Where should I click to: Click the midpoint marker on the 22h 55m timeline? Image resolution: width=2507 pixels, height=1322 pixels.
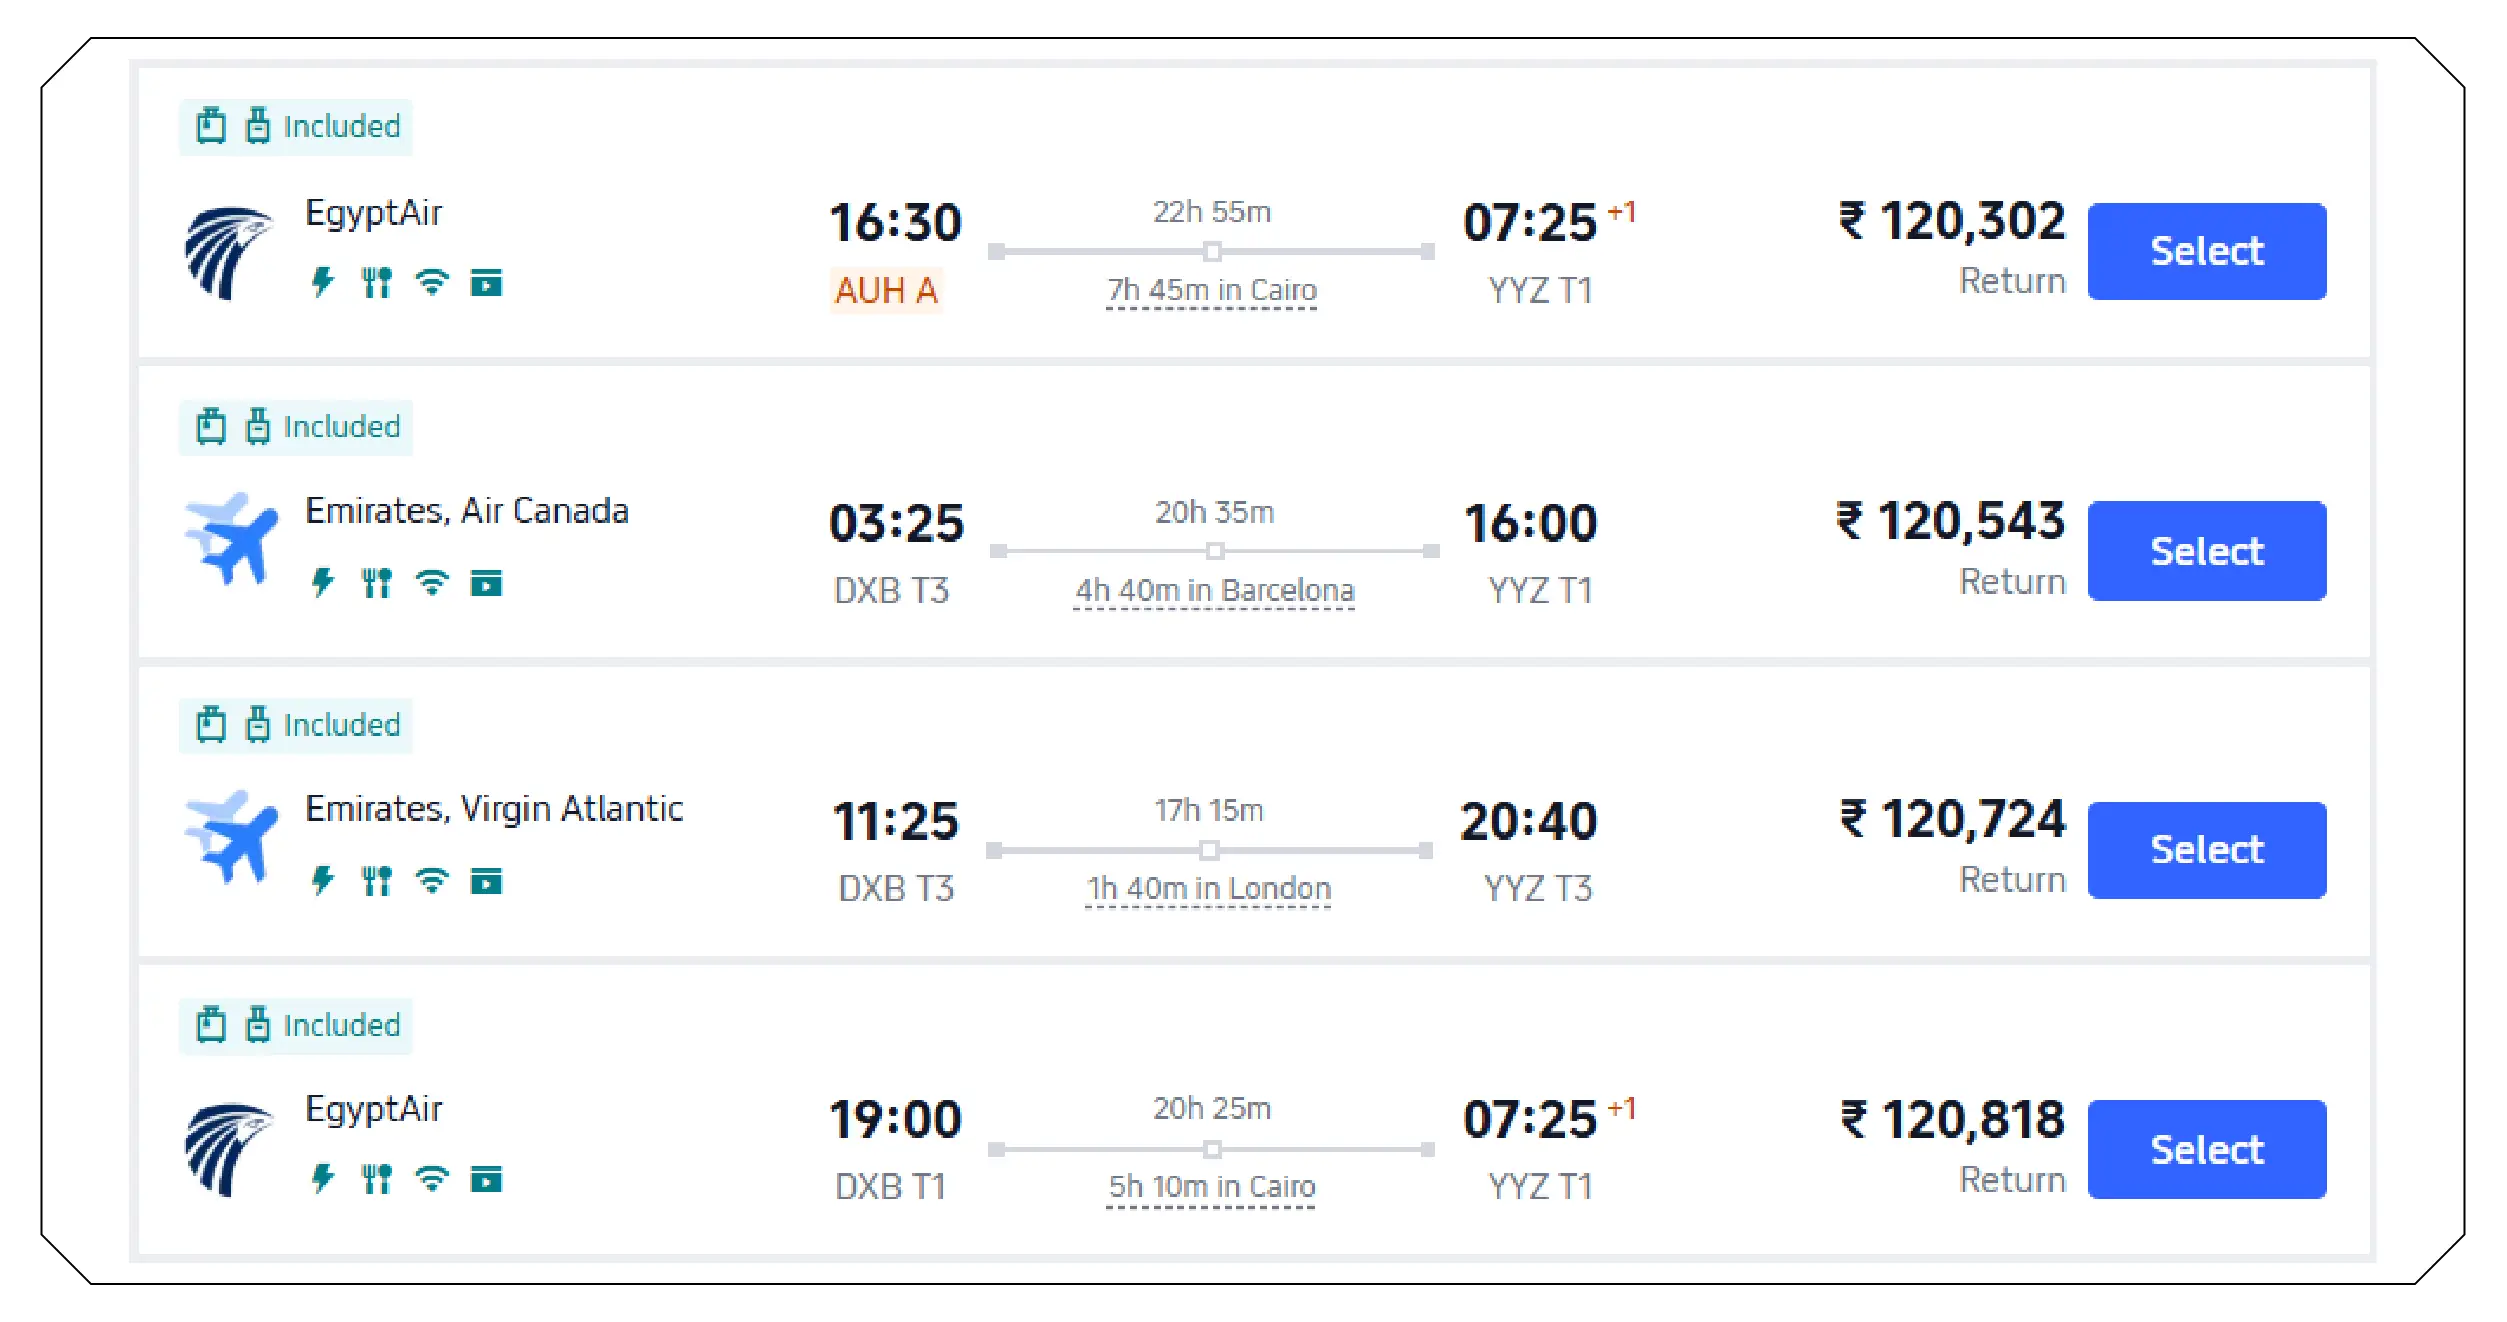(x=1212, y=250)
